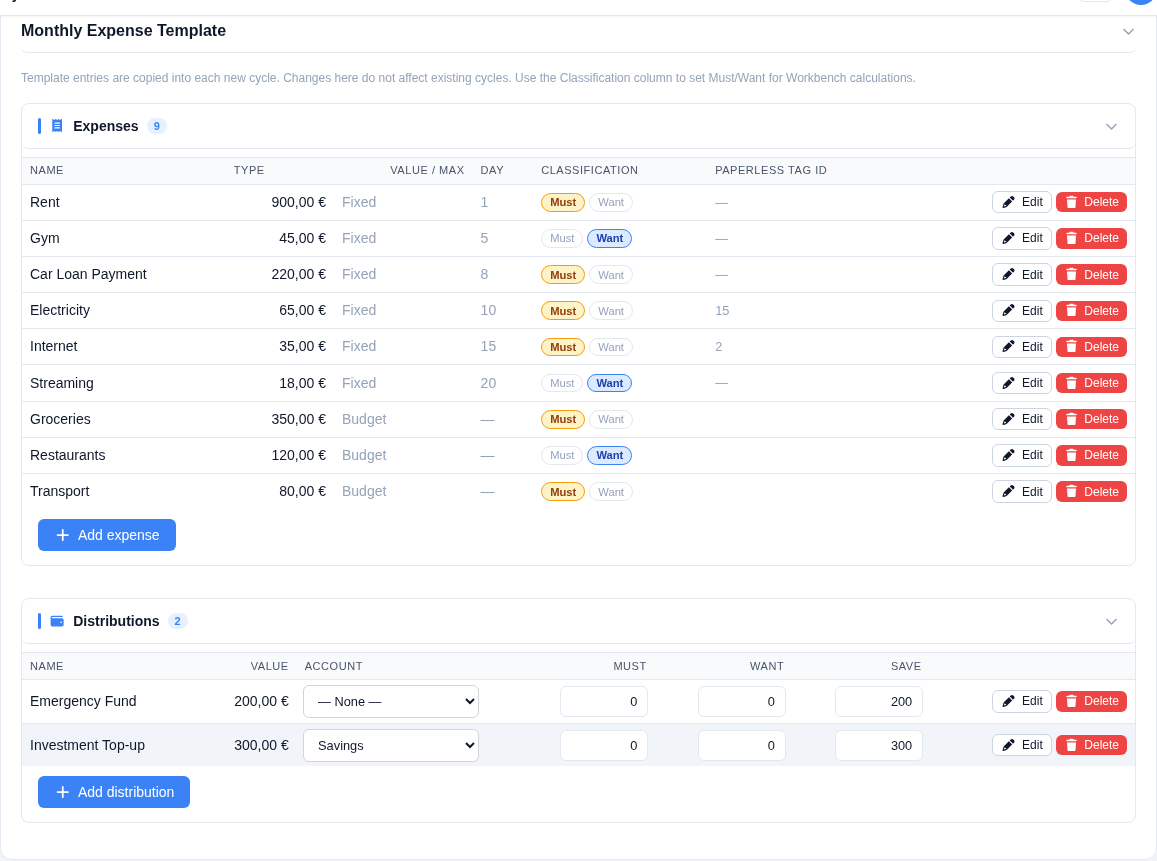This screenshot has height=861, width=1157.
Task: Click Emergency Fund Want amount field
Action: (742, 702)
